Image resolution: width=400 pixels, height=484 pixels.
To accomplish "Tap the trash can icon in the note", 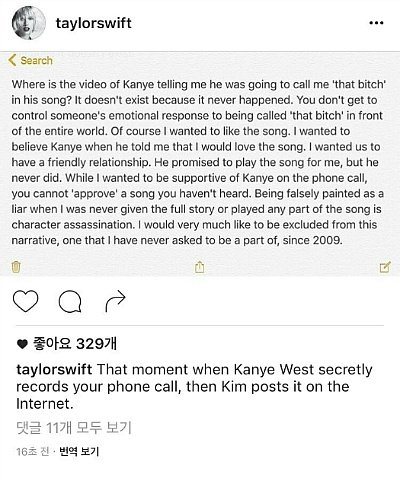I will pyautogui.click(x=16, y=267).
